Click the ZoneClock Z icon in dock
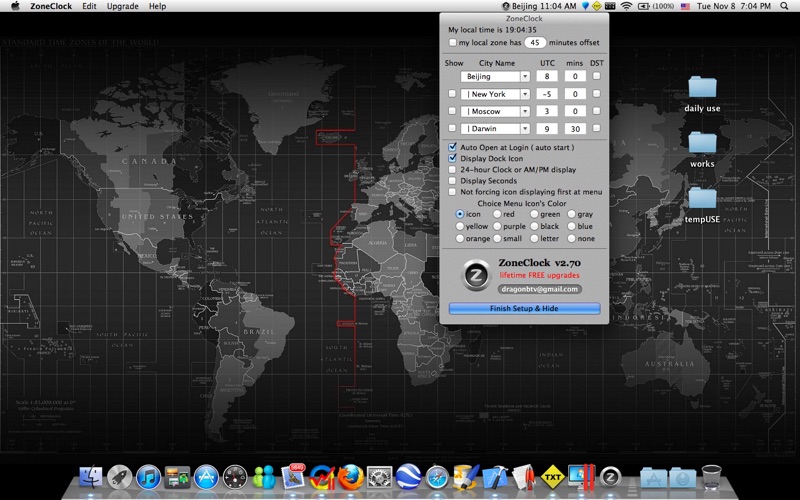The height and width of the screenshot is (500, 800). click(x=610, y=478)
